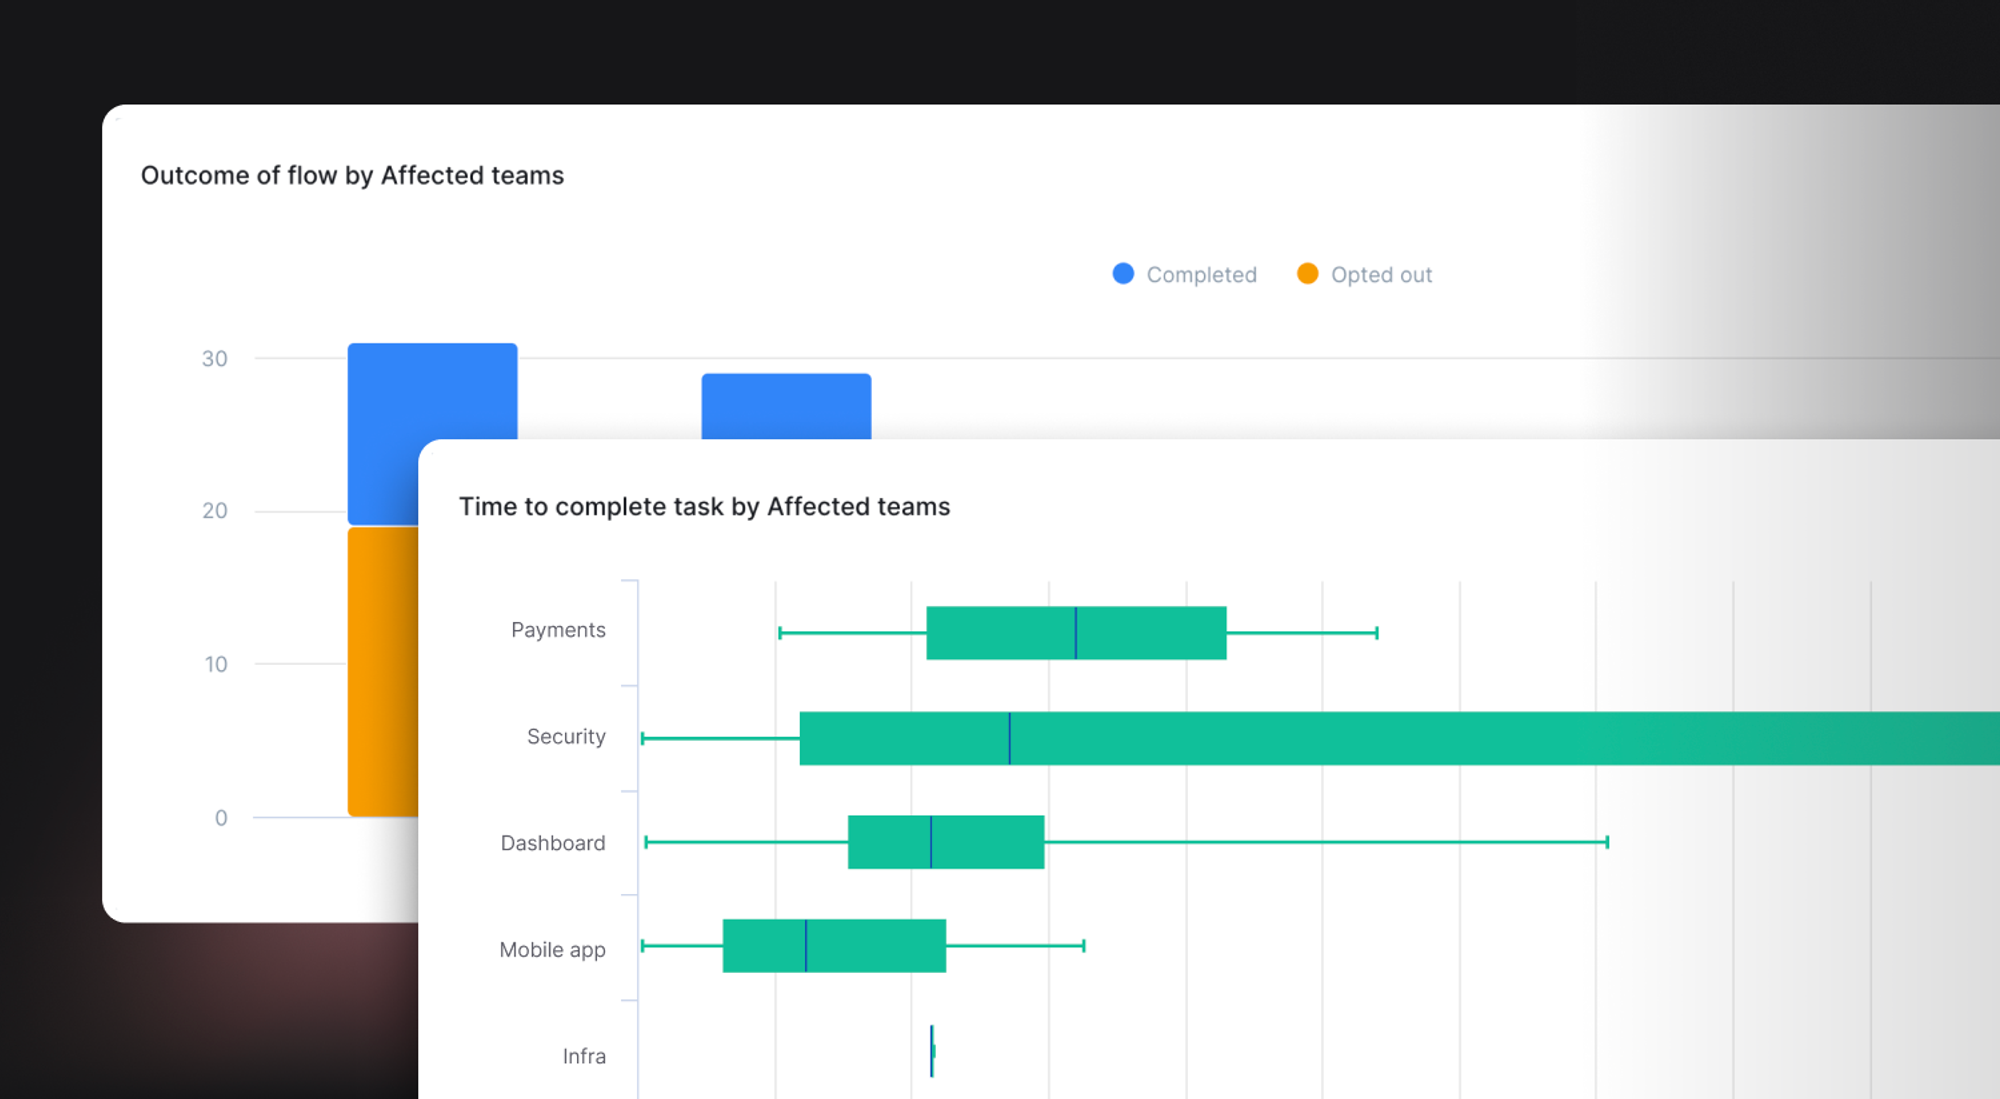Click the Security row label
The image size is (2000, 1099).
(566, 737)
